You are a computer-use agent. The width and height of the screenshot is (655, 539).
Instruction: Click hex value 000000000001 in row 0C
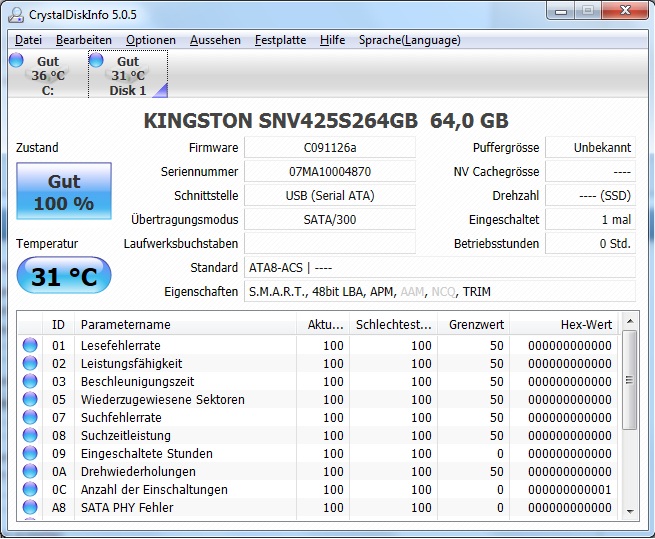(x=569, y=489)
